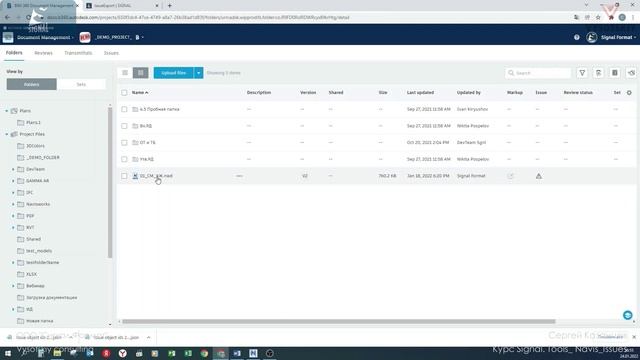
Task: Select the Shared folder in tree
Action: tap(33, 239)
